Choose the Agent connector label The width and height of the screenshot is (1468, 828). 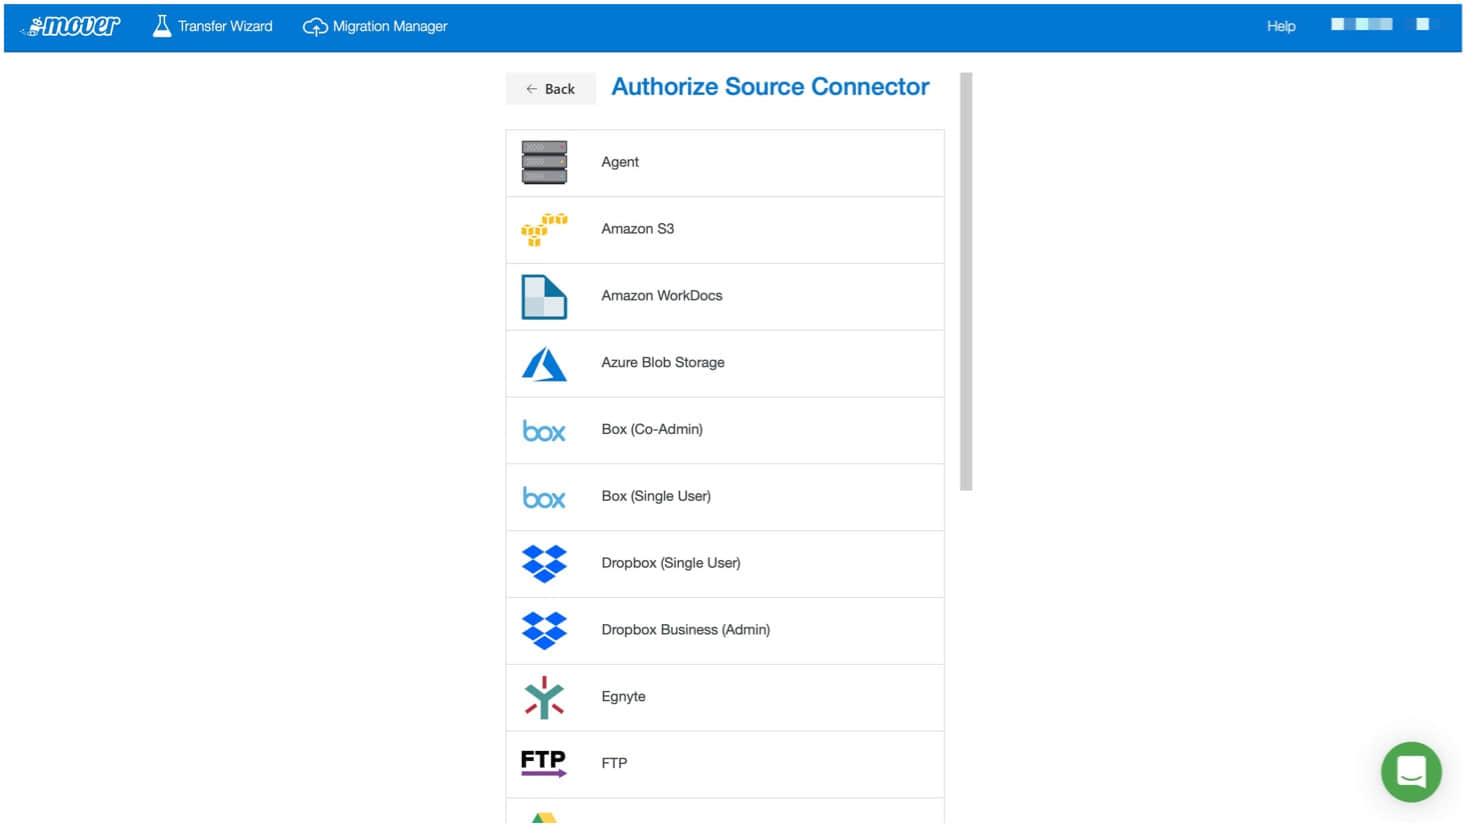pyautogui.click(x=620, y=162)
